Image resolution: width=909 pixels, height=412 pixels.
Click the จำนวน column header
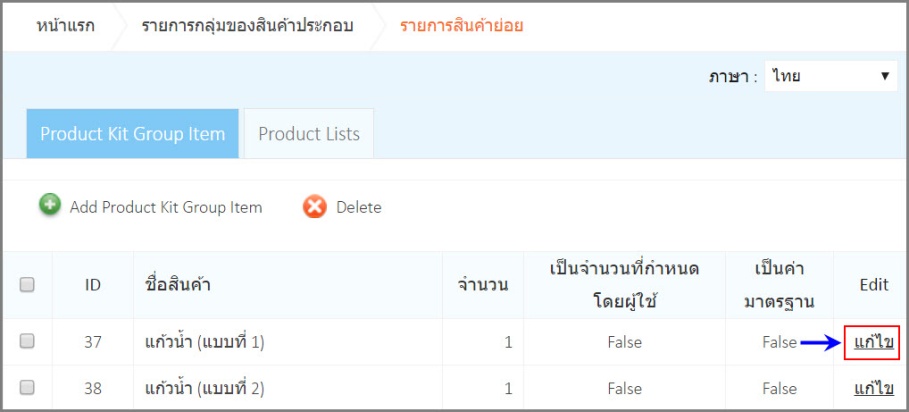[x=483, y=285]
